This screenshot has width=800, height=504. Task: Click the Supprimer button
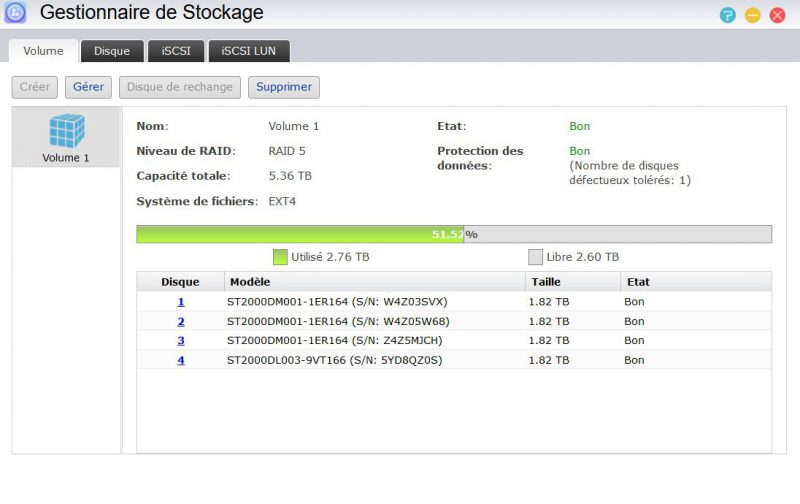pos(284,87)
